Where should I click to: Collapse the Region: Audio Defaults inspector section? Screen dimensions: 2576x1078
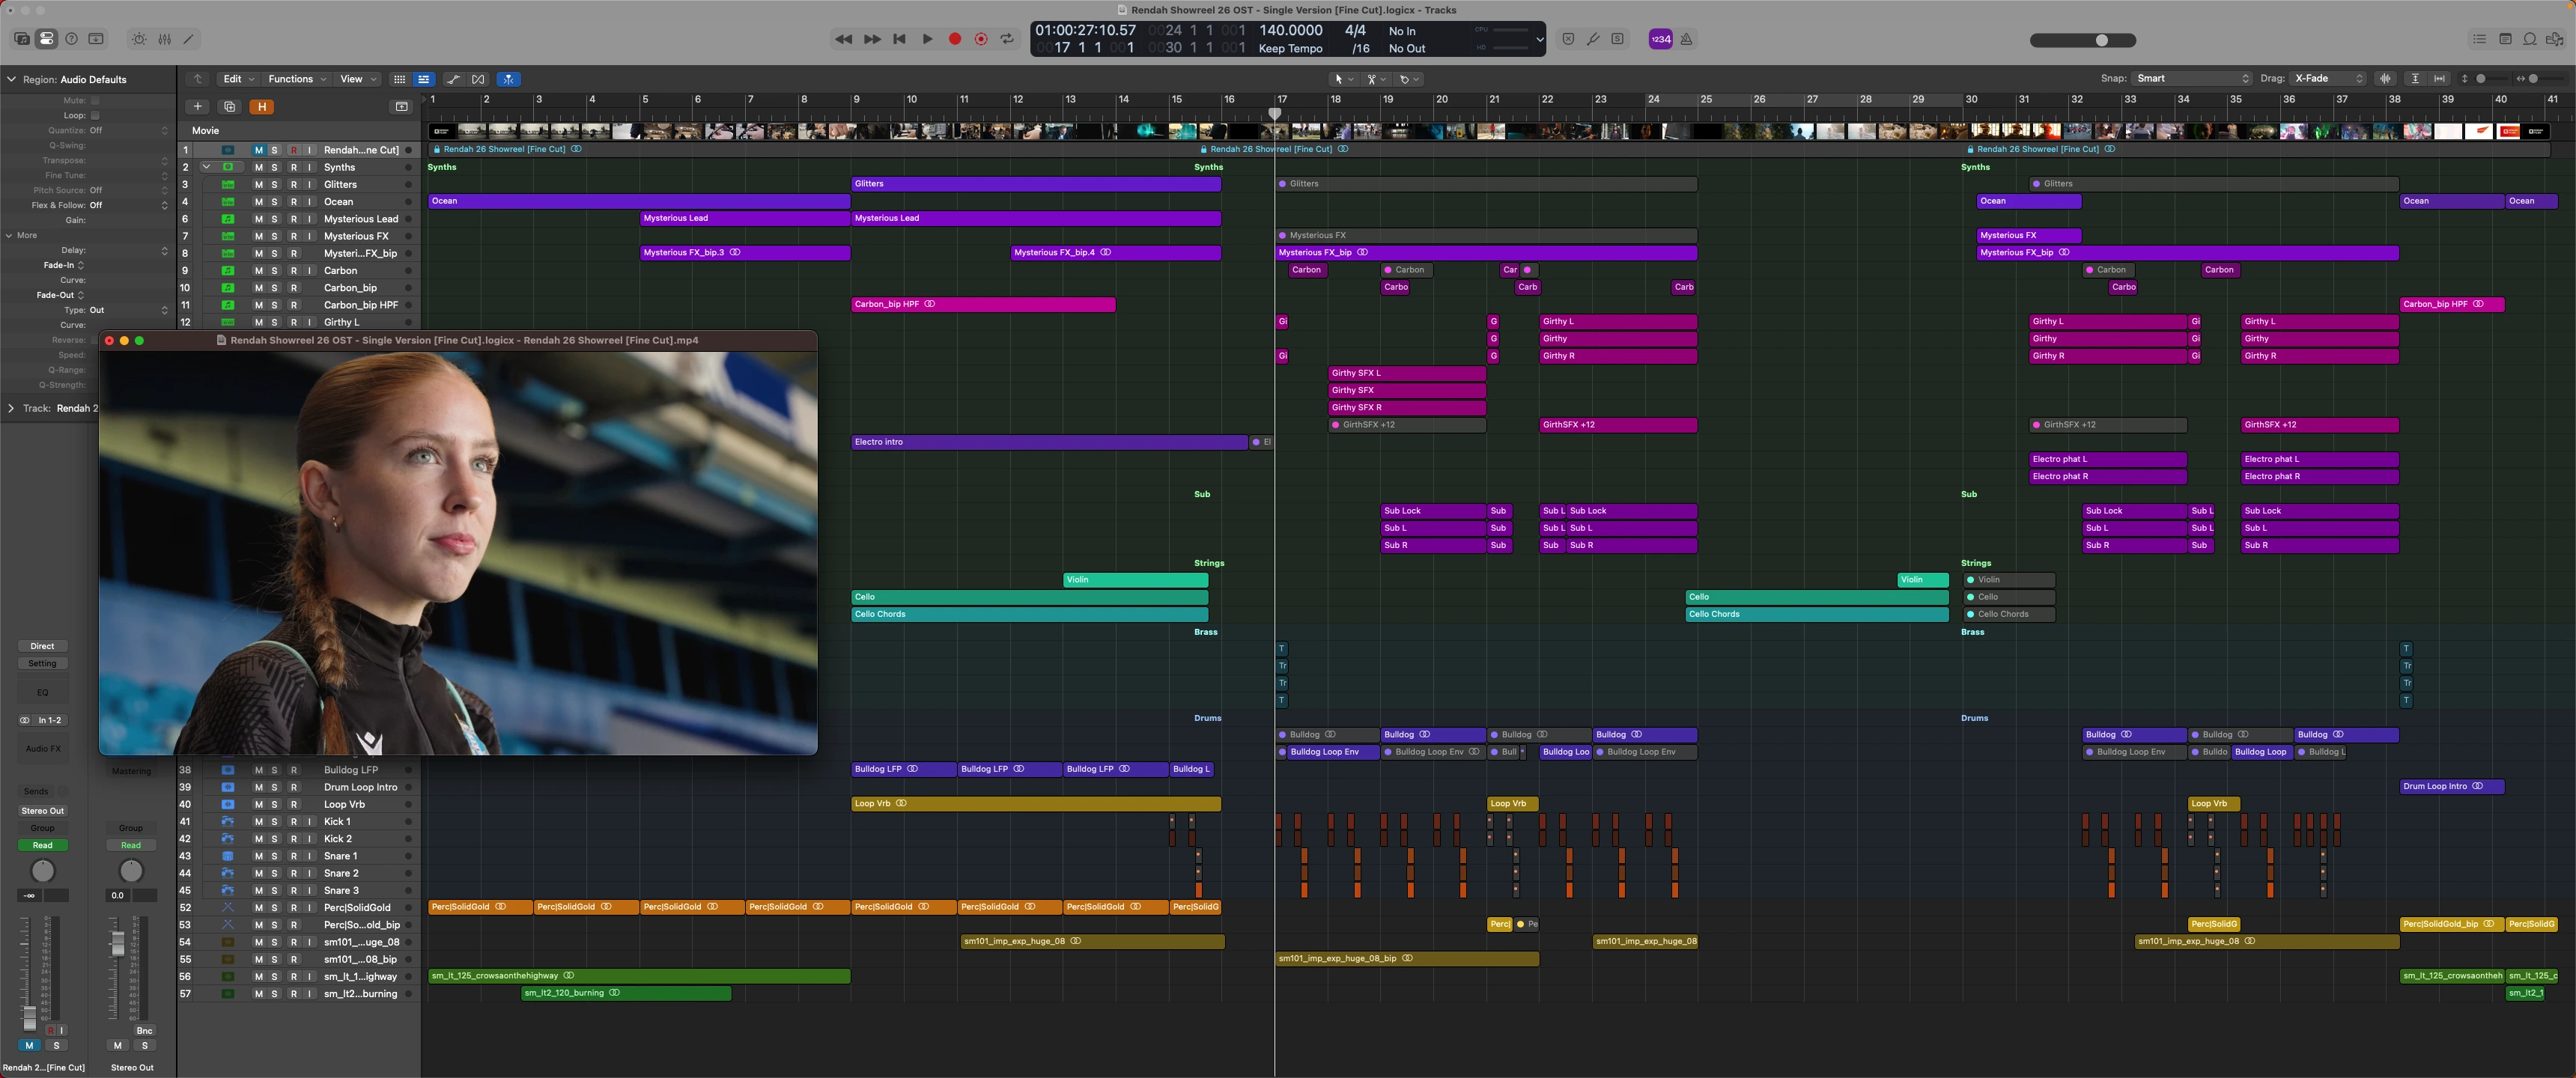(12, 79)
